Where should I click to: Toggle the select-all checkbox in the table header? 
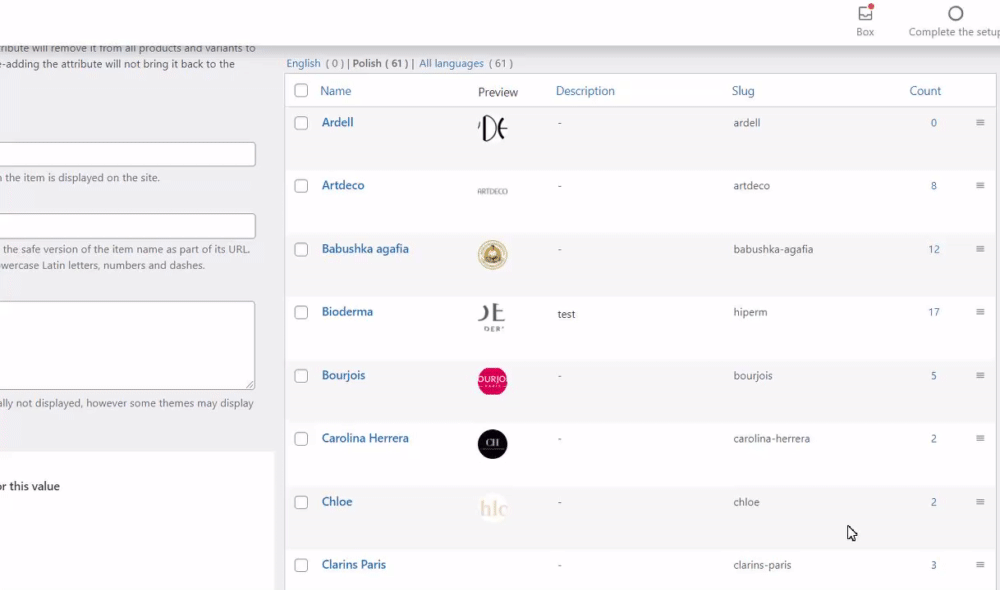point(301,91)
